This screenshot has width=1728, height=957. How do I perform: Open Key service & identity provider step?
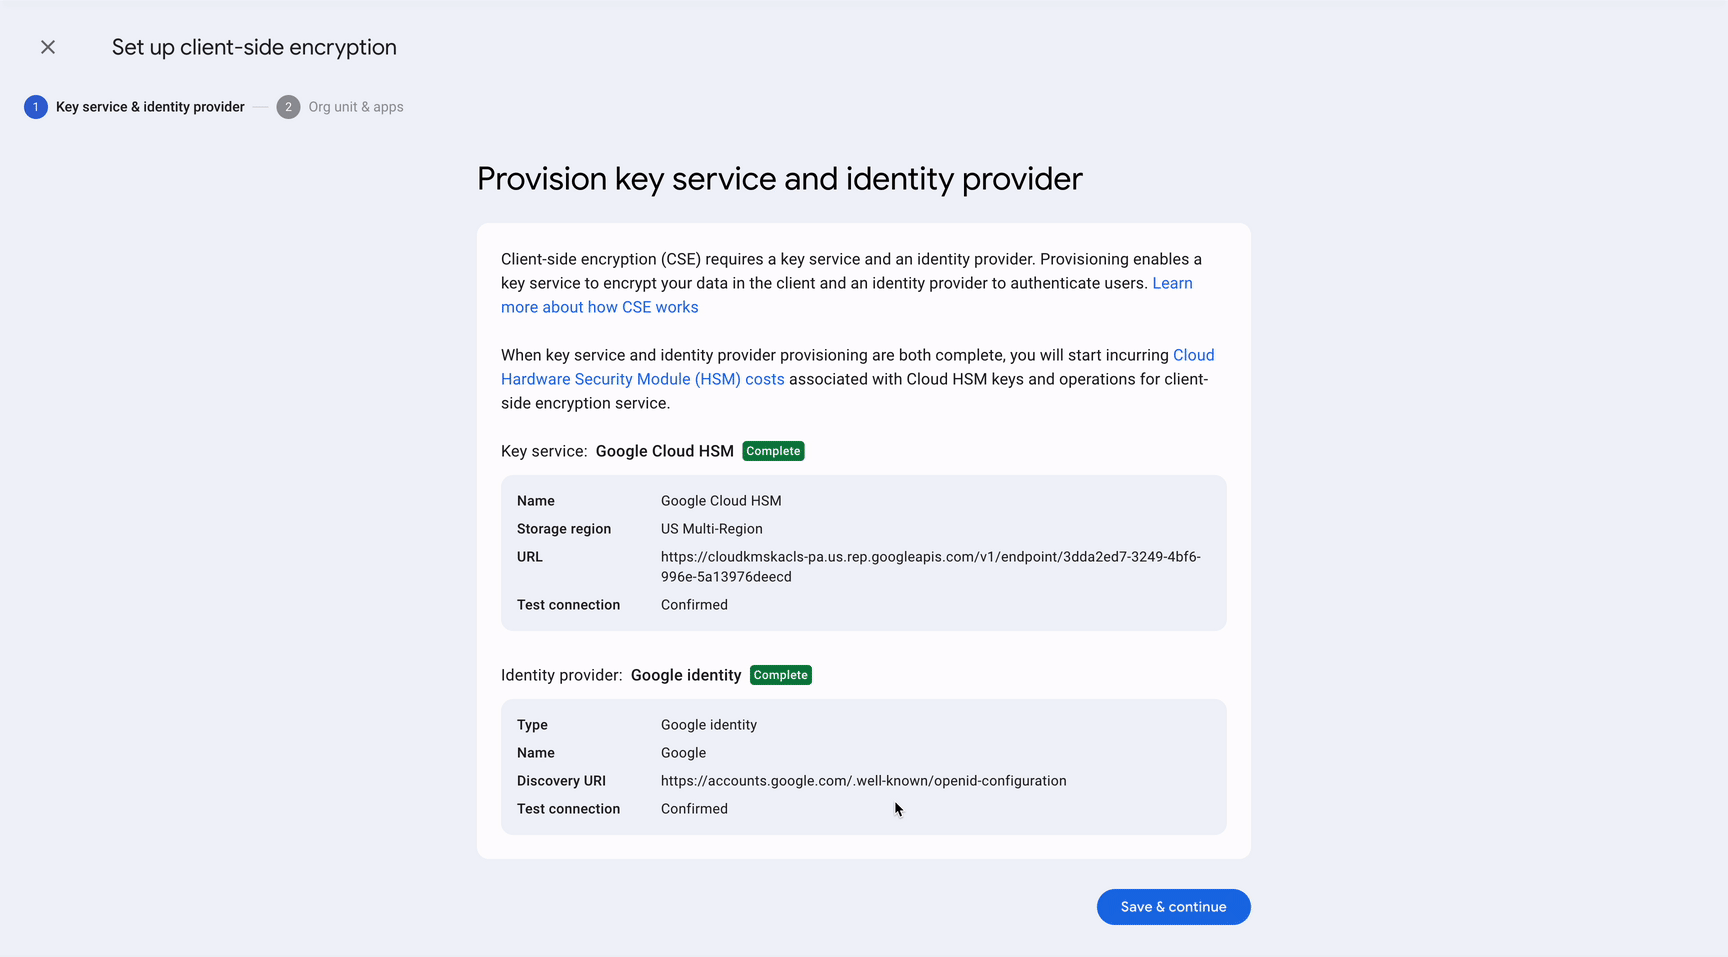[x=150, y=107]
